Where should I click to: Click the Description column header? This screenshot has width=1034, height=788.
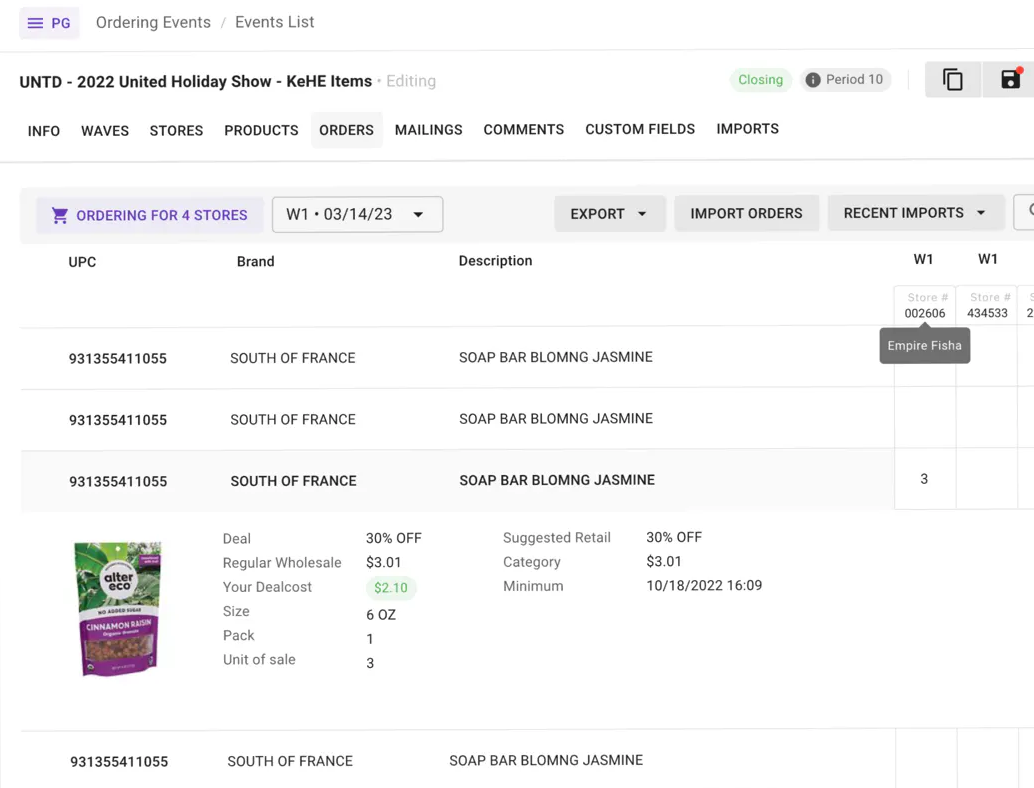pos(495,260)
